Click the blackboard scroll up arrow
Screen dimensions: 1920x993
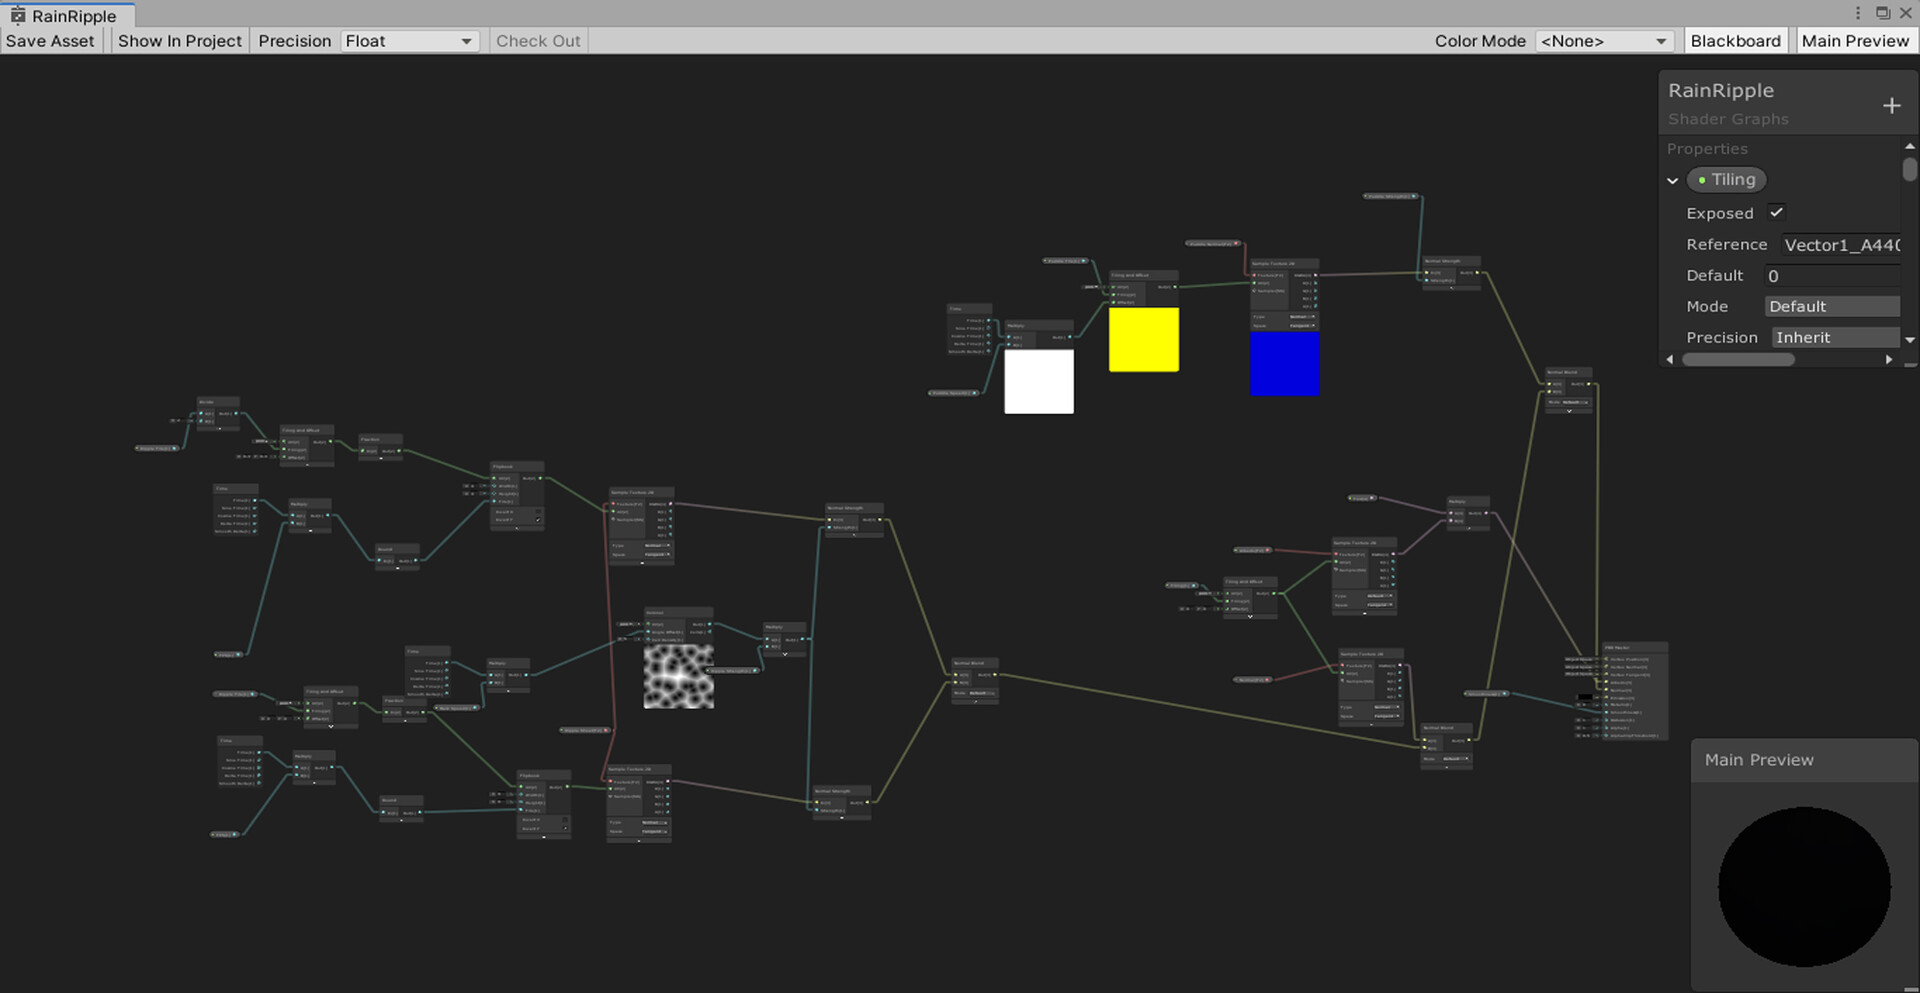pos(1909,147)
